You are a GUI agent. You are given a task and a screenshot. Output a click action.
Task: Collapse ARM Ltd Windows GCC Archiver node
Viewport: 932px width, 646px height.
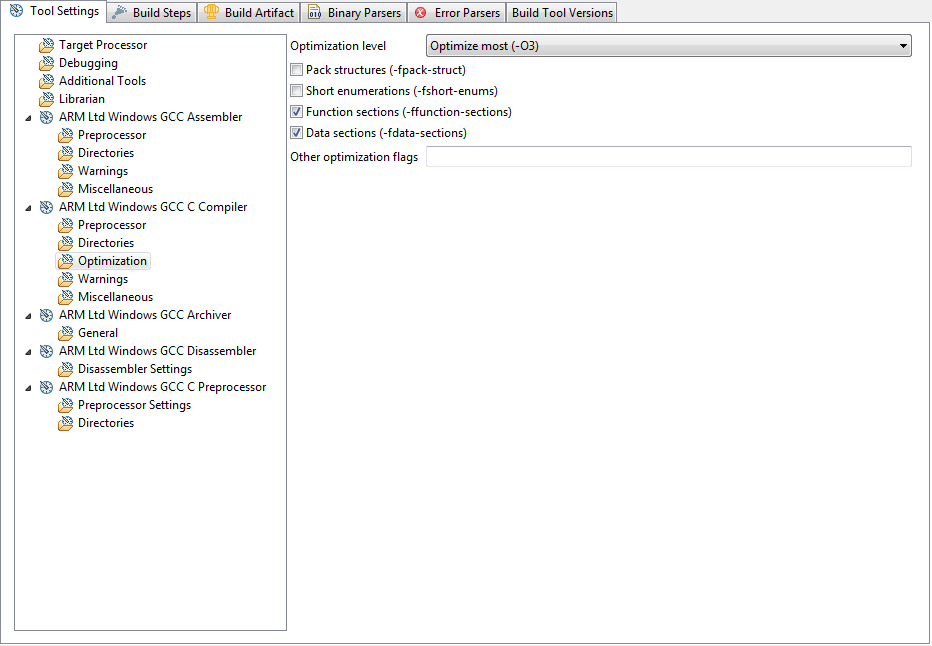point(28,316)
